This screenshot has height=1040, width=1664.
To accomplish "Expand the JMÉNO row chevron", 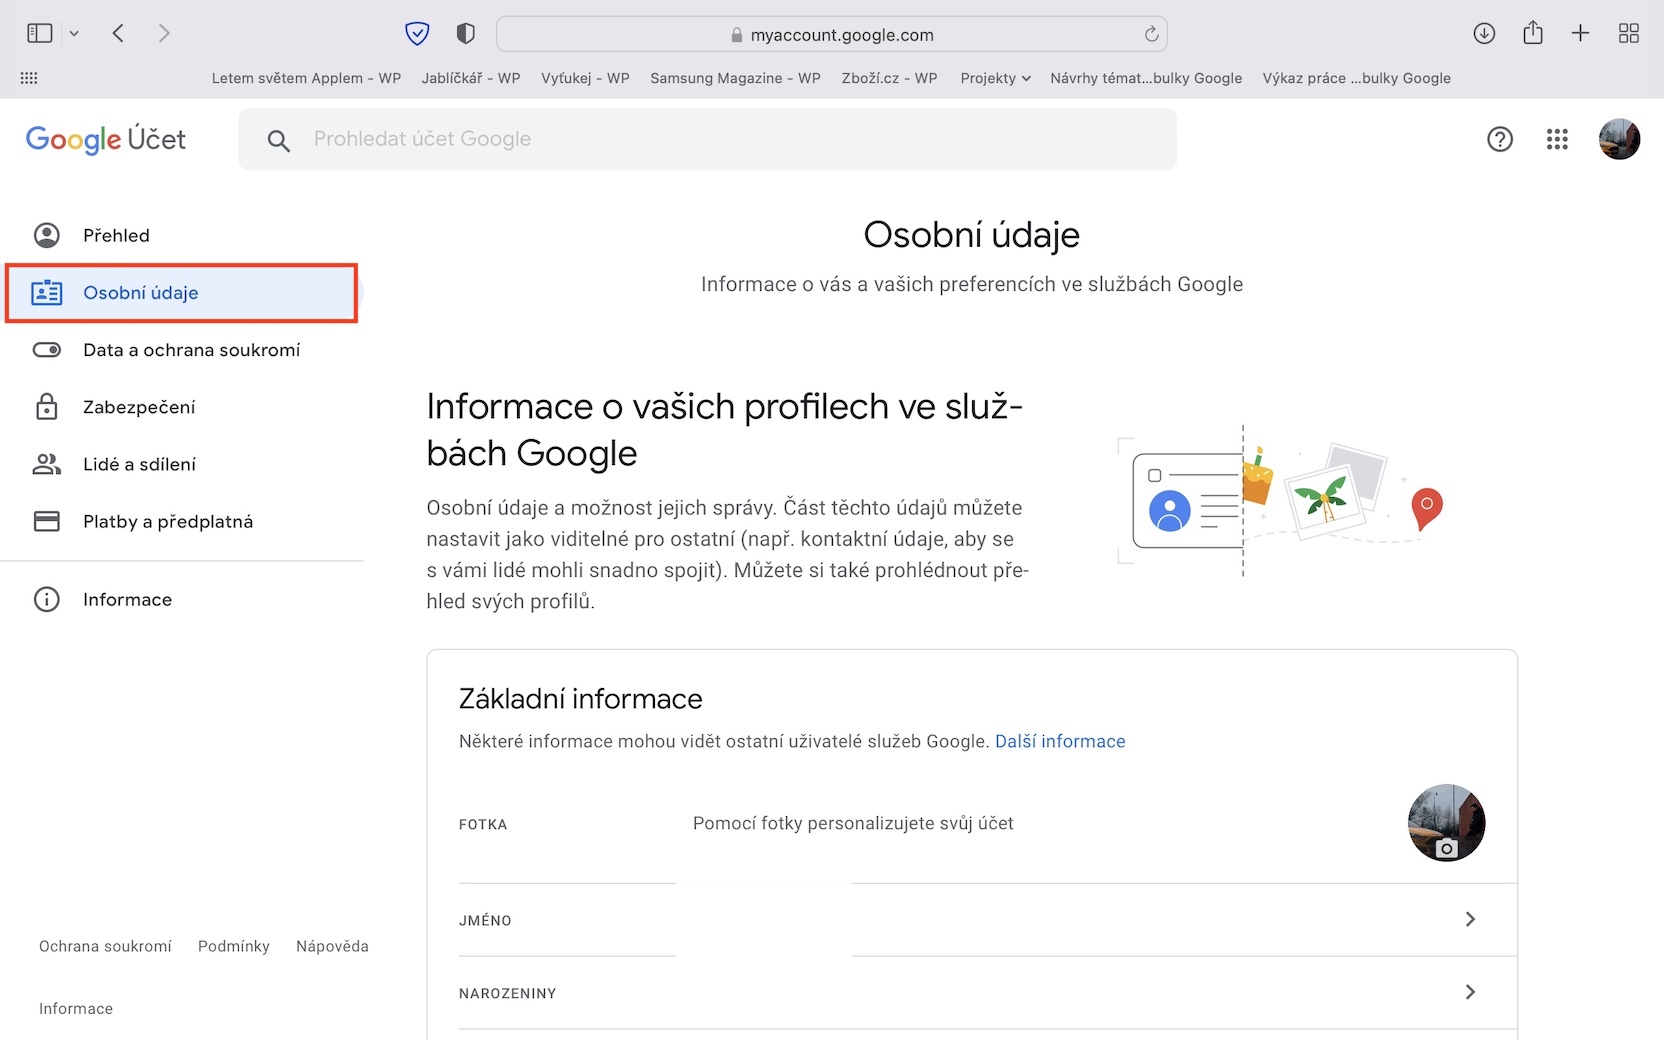I will 1470,919.
